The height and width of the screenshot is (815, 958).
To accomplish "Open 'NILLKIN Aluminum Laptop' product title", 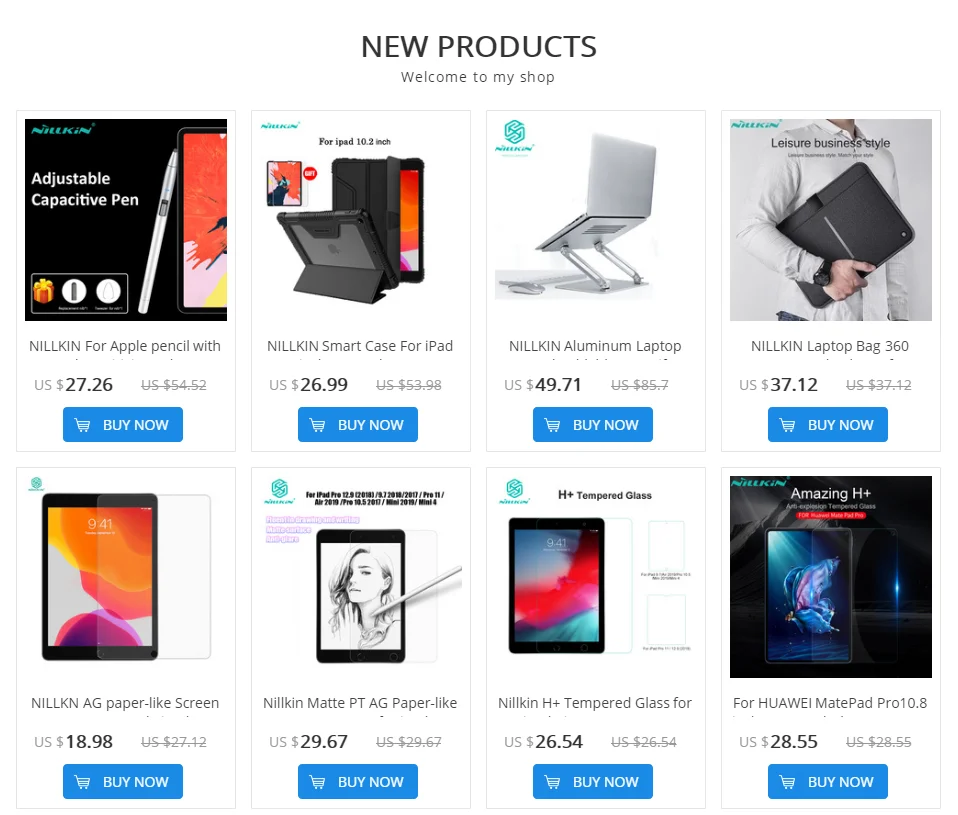I will [x=595, y=346].
